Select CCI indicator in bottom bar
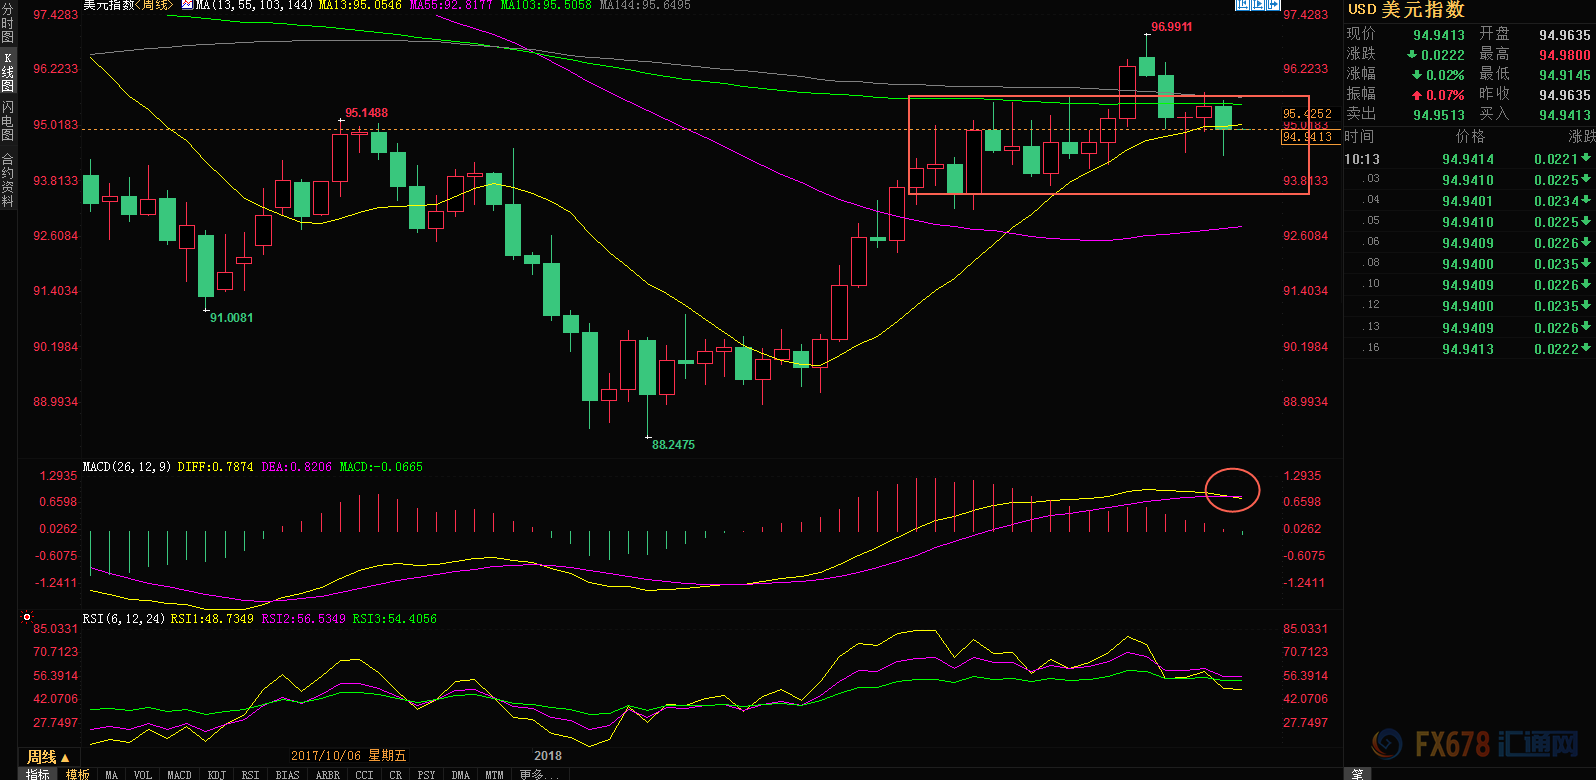The width and height of the screenshot is (1596, 780). [x=365, y=774]
